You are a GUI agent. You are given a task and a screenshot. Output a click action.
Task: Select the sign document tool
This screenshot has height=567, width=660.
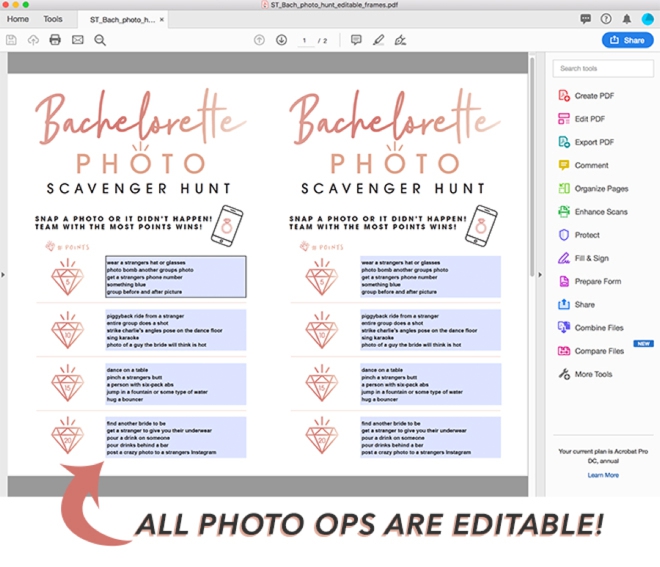(x=400, y=40)
